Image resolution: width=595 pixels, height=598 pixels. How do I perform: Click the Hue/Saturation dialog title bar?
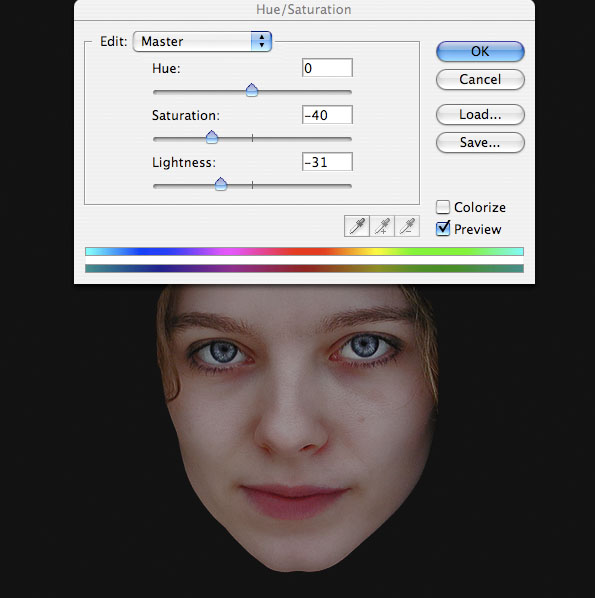304,10
